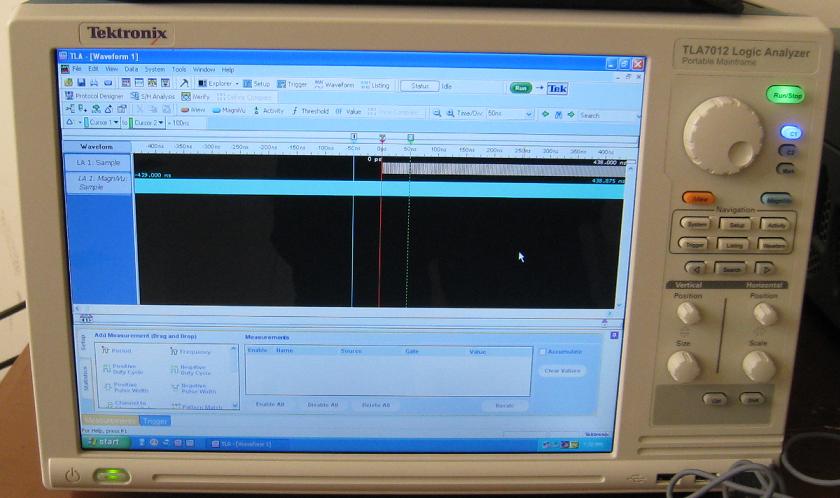The width and height of the screenshot is (840, 498).
Task: Click the Windows start button
Action: click(106, 442)
